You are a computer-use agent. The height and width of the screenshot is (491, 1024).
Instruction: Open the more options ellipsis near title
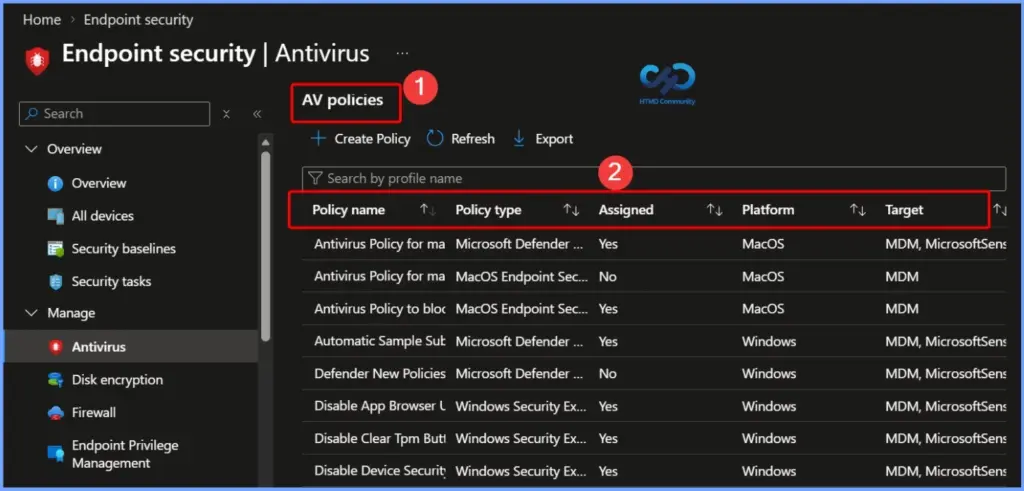coord(402,53)
